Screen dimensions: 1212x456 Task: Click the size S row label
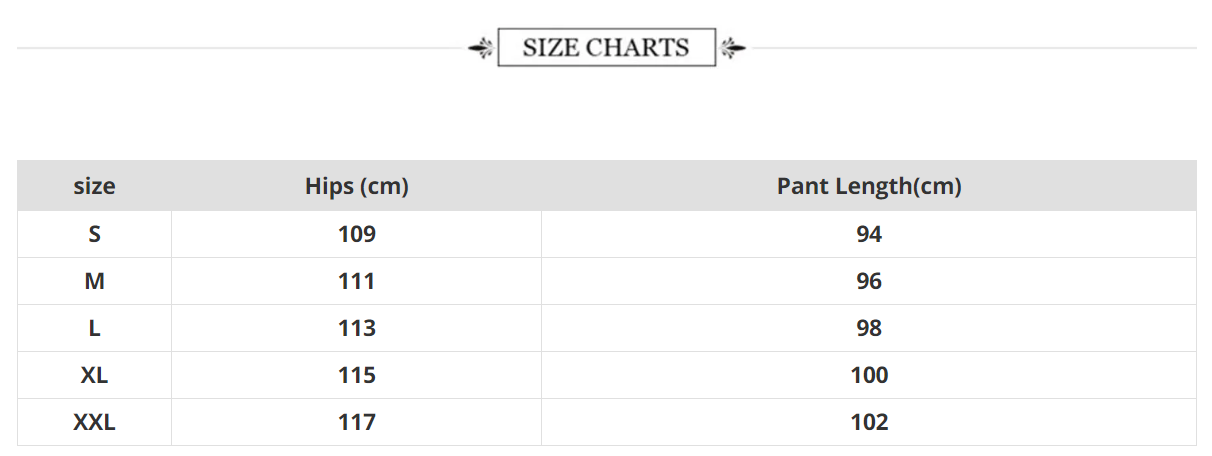click(94, 234)
